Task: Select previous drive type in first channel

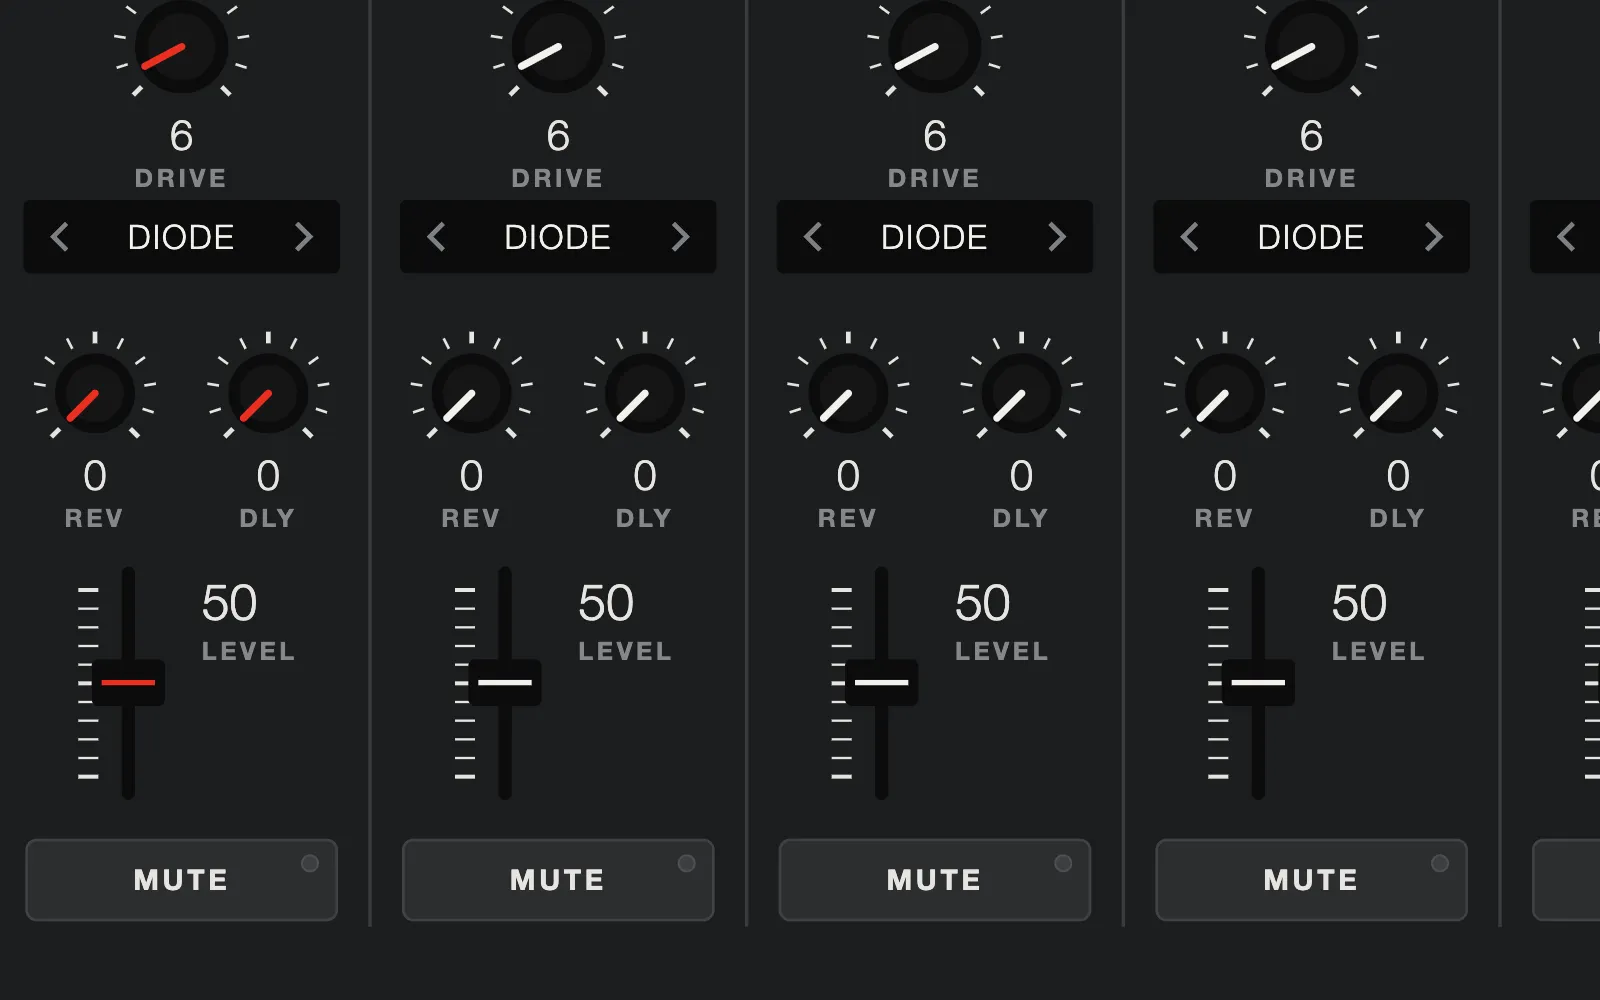Action: (x=60, y=237)
